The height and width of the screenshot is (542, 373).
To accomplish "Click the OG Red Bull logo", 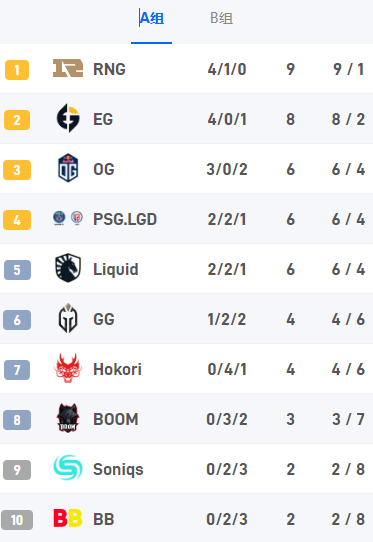I will (x=68, y=168).
